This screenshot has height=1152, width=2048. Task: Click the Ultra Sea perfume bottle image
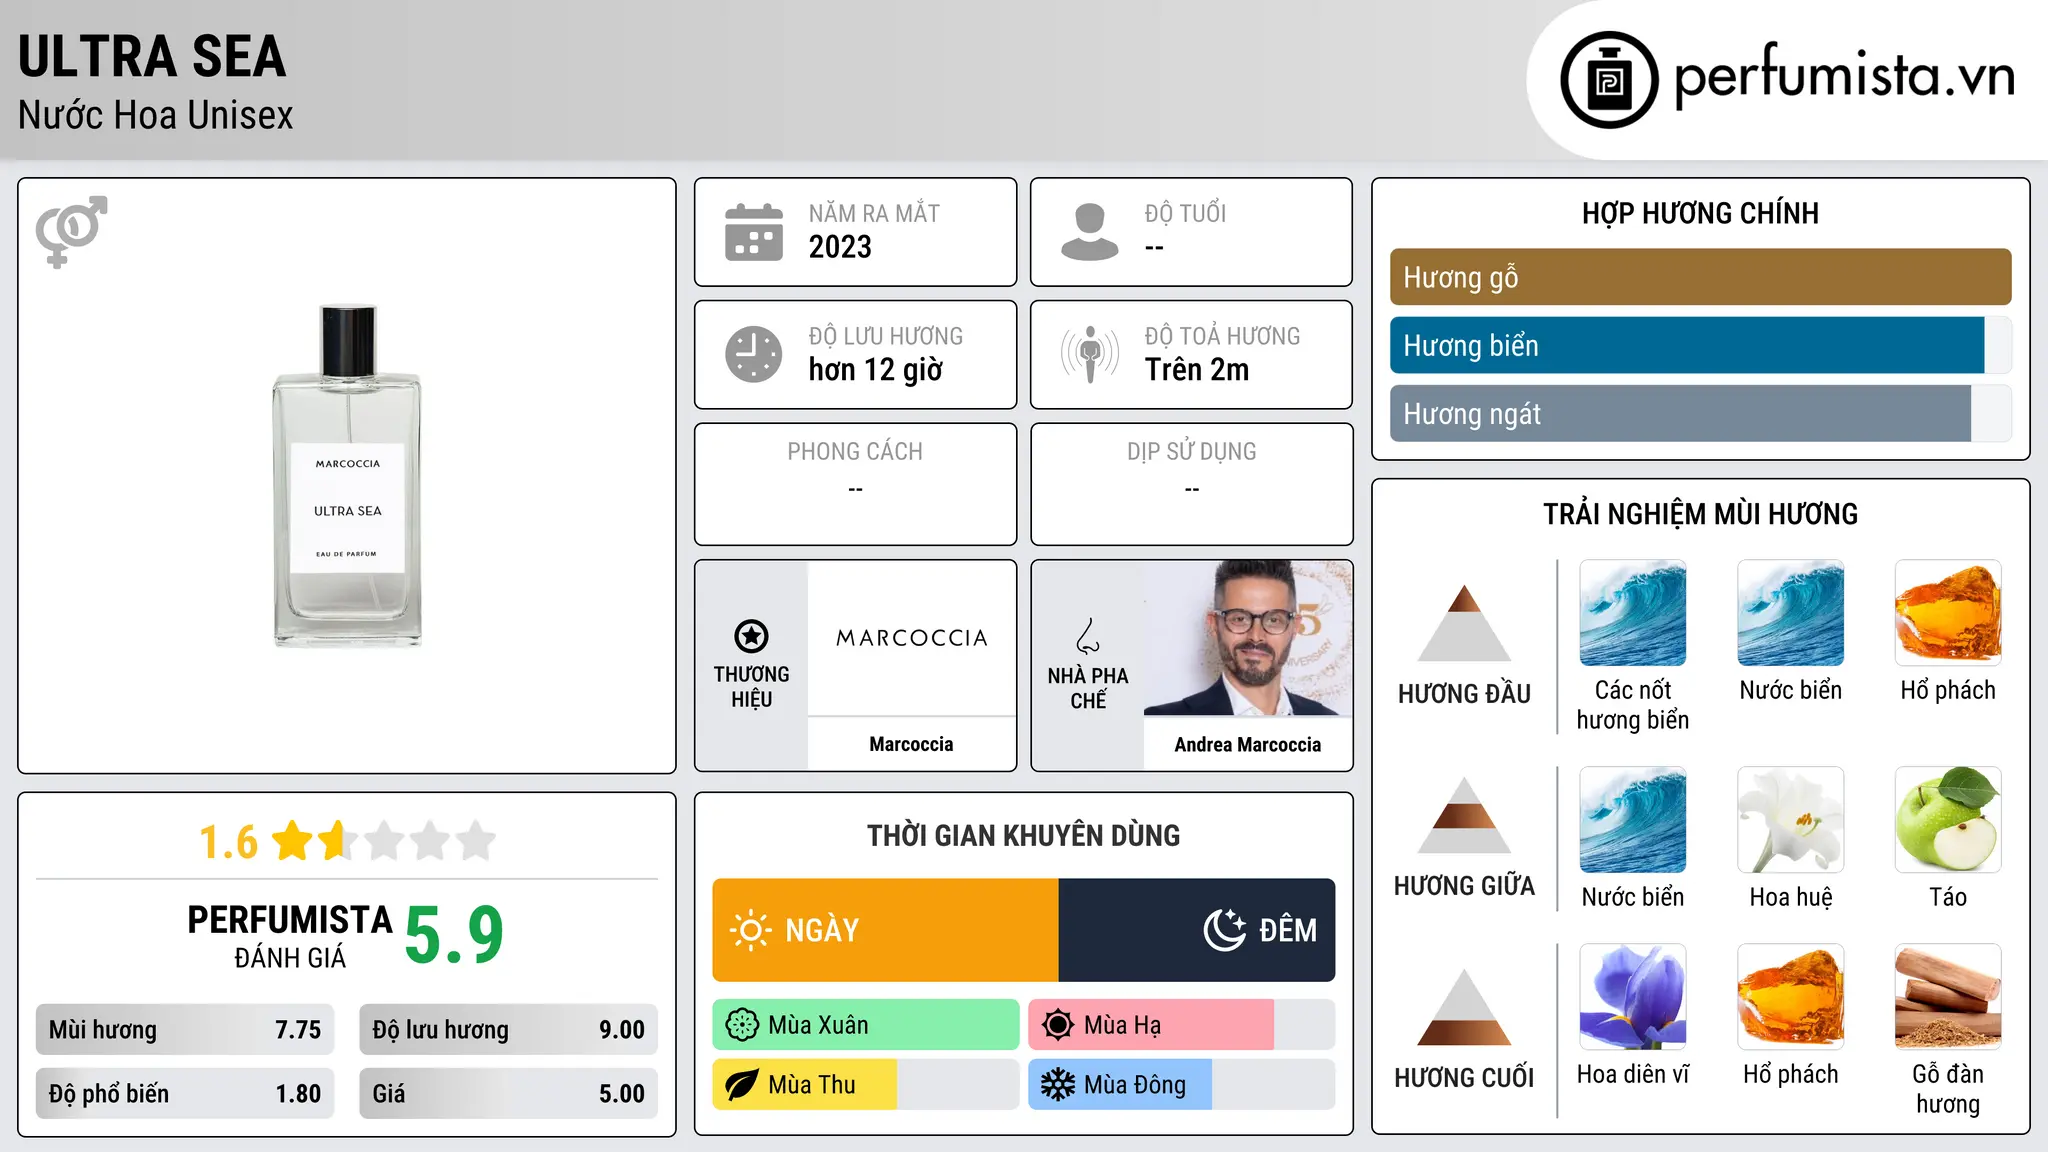(347, 476)
